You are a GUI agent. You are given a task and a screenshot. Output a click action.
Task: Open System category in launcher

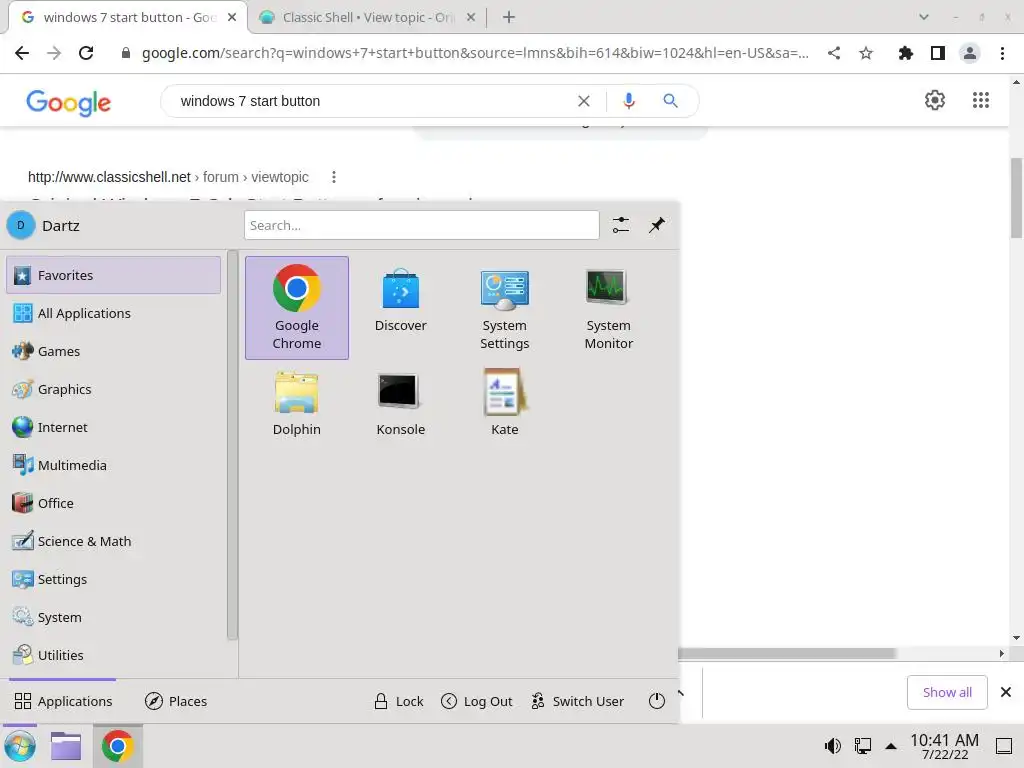click(114, 616)
